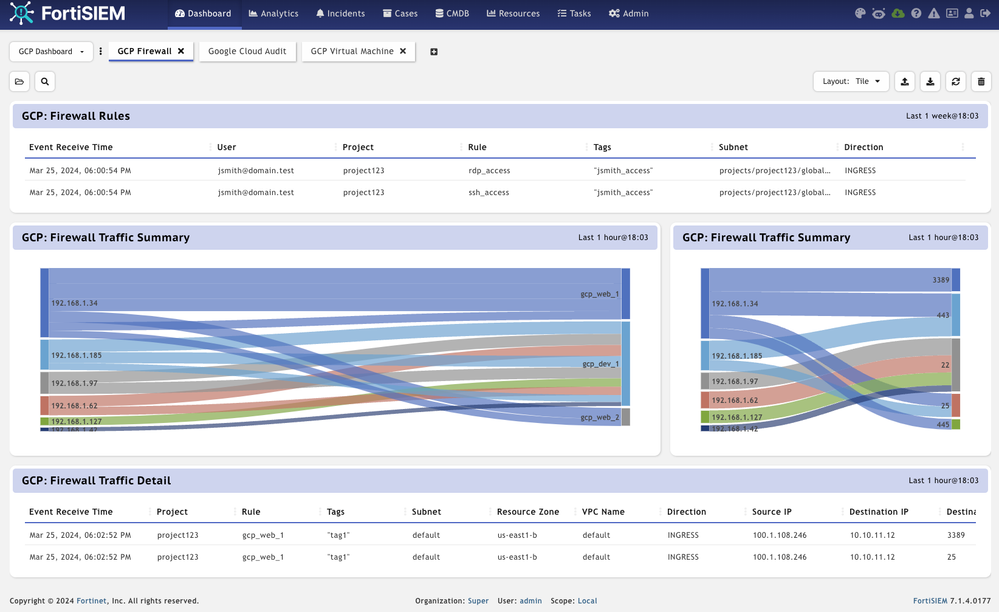Open the Layout: Tile dropdown
999x612 pixels.
pos(851,82)
